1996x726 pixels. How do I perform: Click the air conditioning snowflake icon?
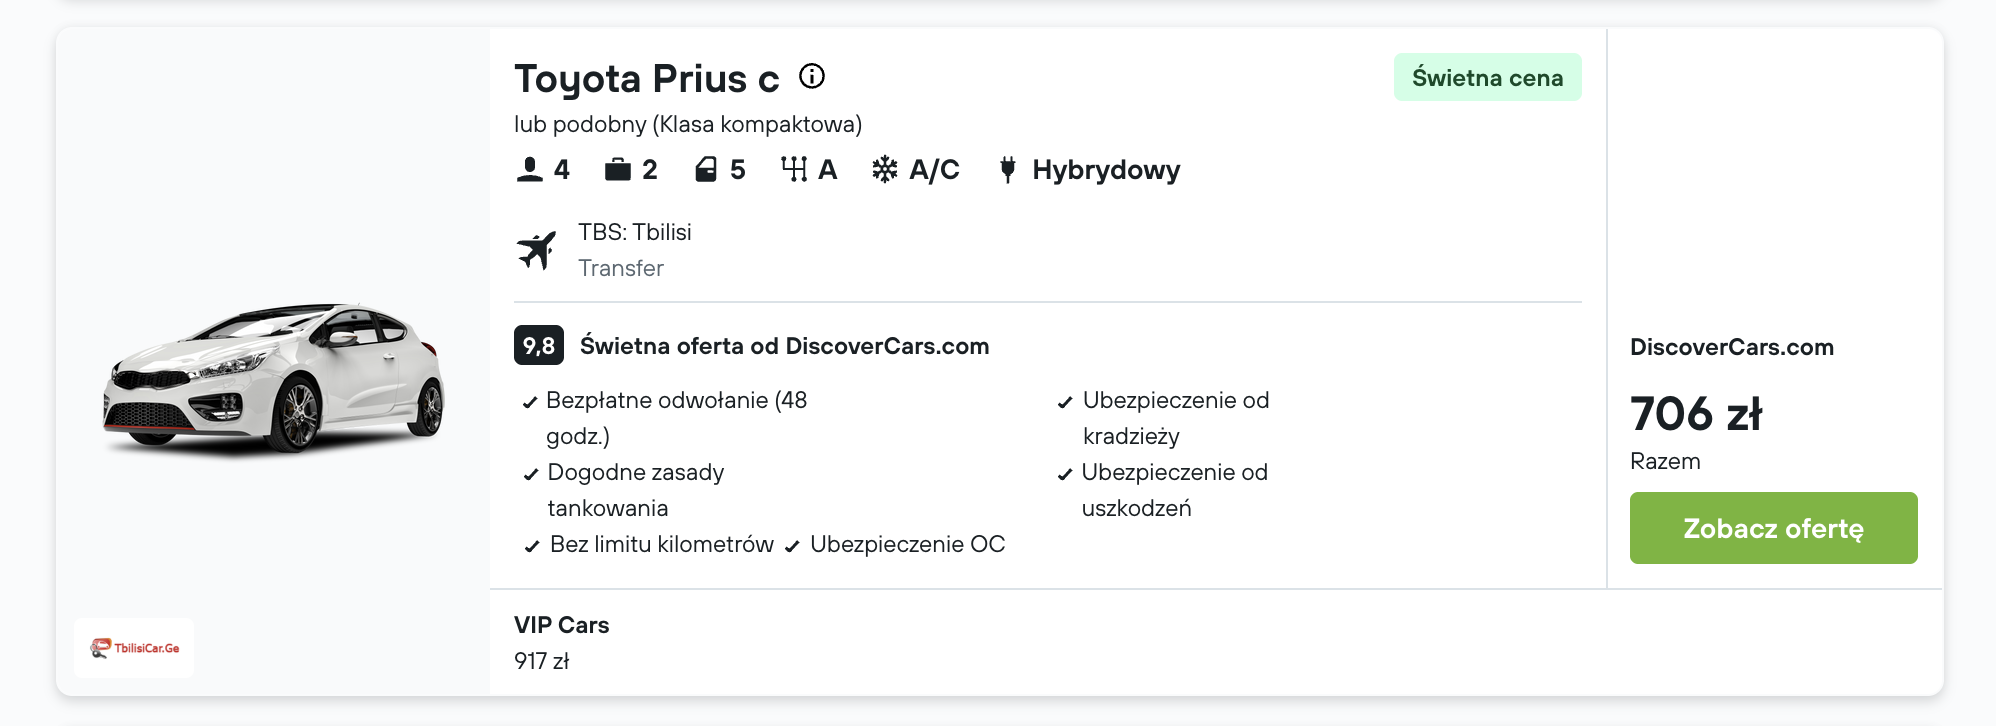(885, 170)
